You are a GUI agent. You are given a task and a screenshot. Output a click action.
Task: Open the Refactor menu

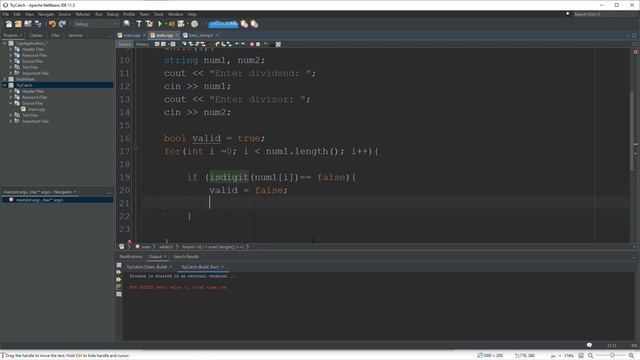coord(82,14)
